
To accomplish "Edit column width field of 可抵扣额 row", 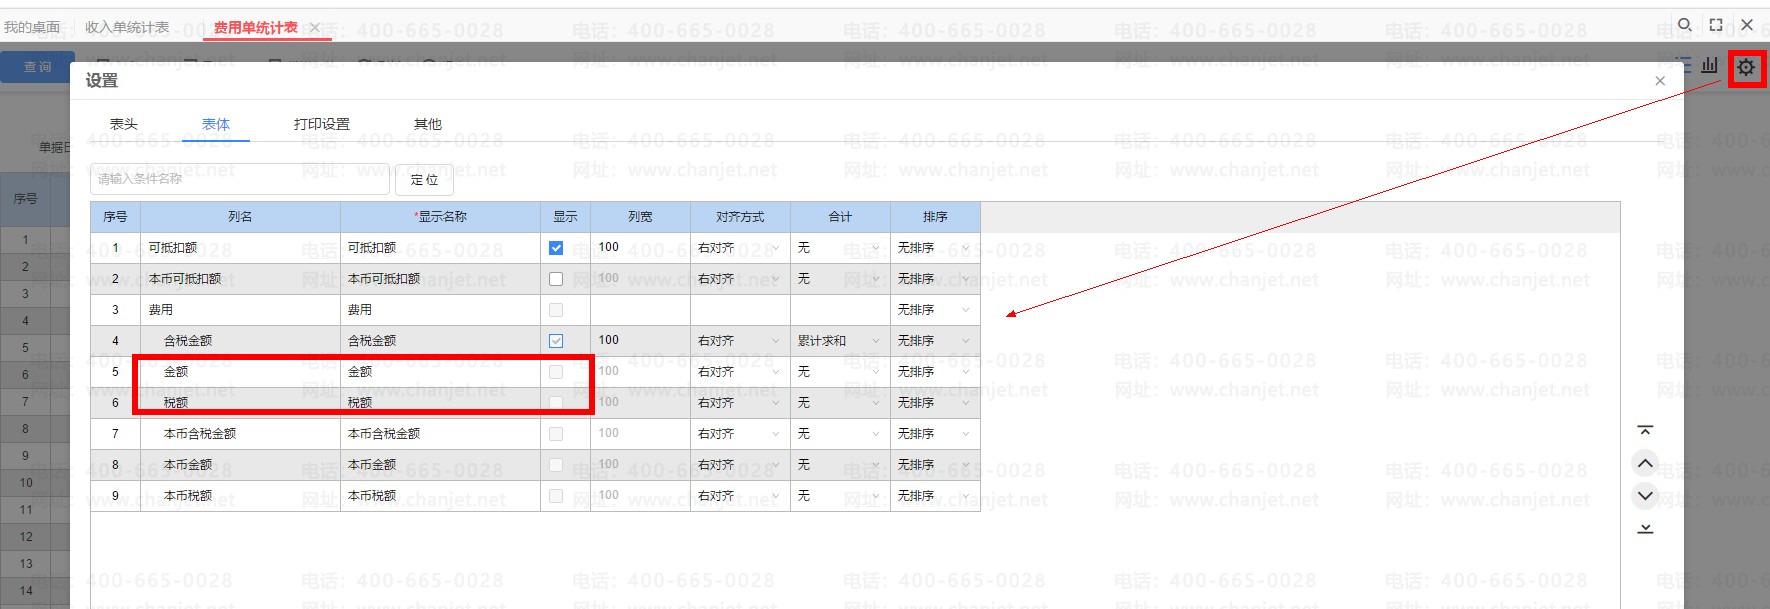I will pyautogui.click(x=640, y=248).
